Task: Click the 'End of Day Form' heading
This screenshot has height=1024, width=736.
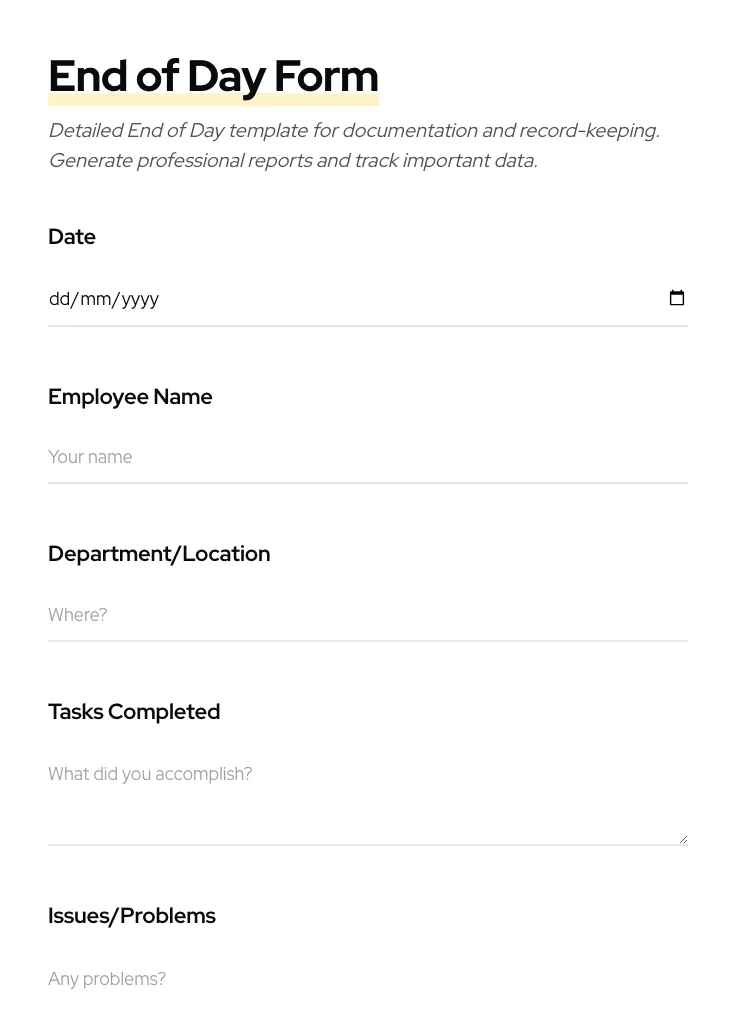Action: (213, 77)
